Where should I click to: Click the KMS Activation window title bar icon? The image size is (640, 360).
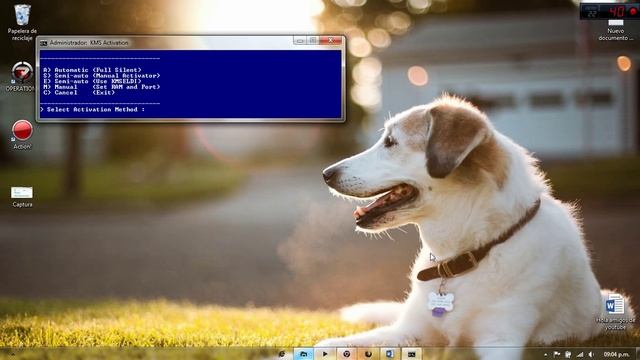coord(43,43)
